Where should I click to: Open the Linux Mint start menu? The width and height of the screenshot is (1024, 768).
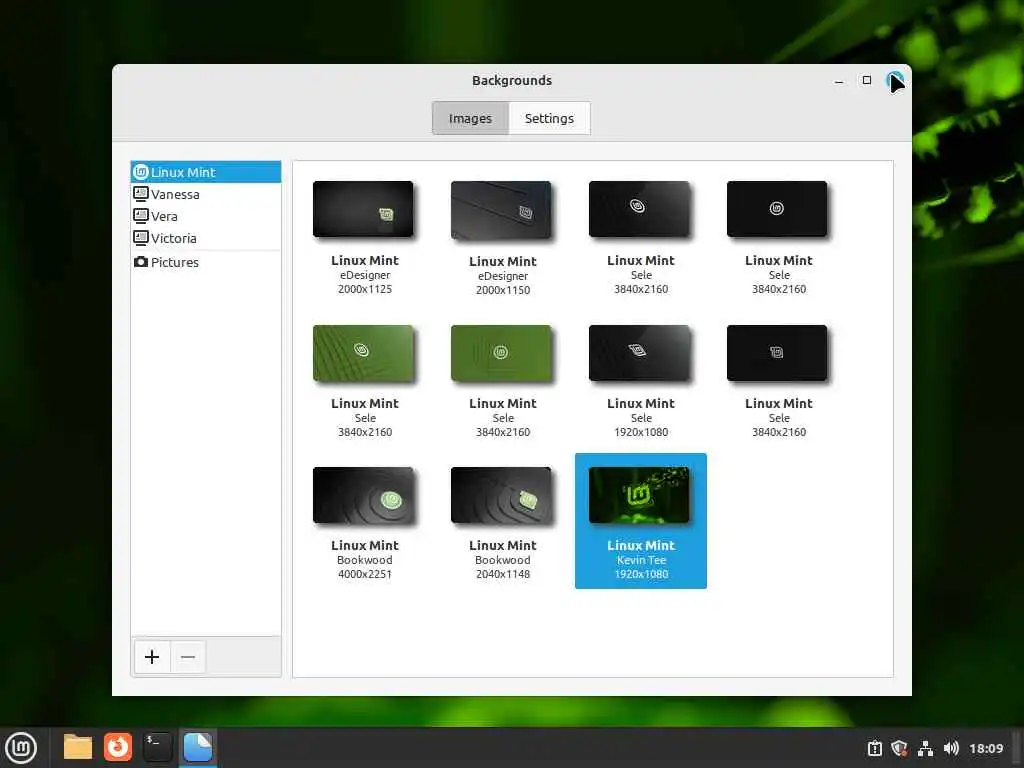click(21, 748)
